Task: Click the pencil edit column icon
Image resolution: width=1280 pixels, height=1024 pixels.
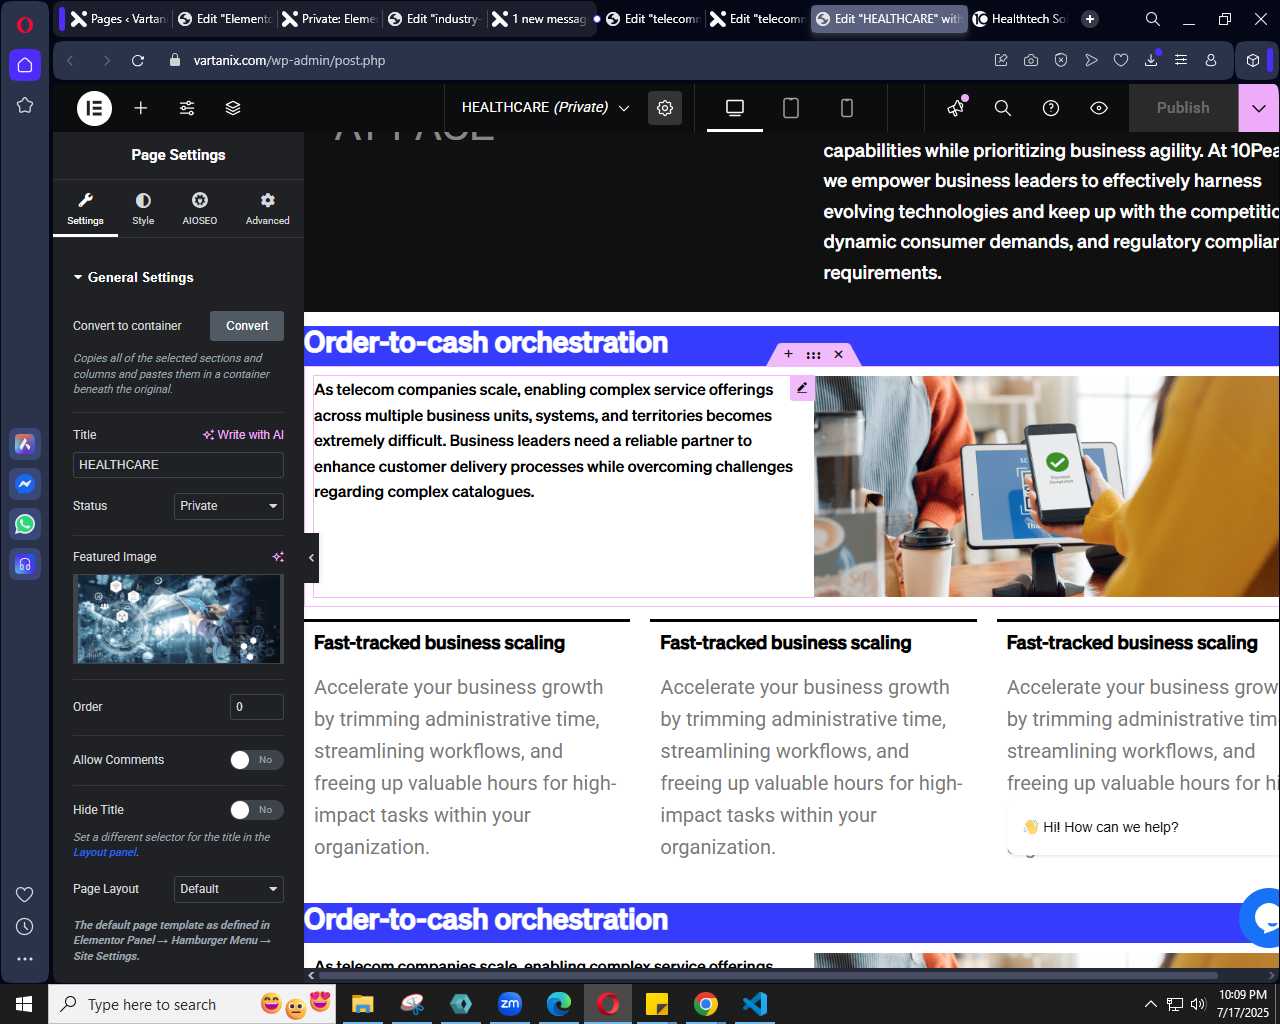Action: (x=802, y=388)
